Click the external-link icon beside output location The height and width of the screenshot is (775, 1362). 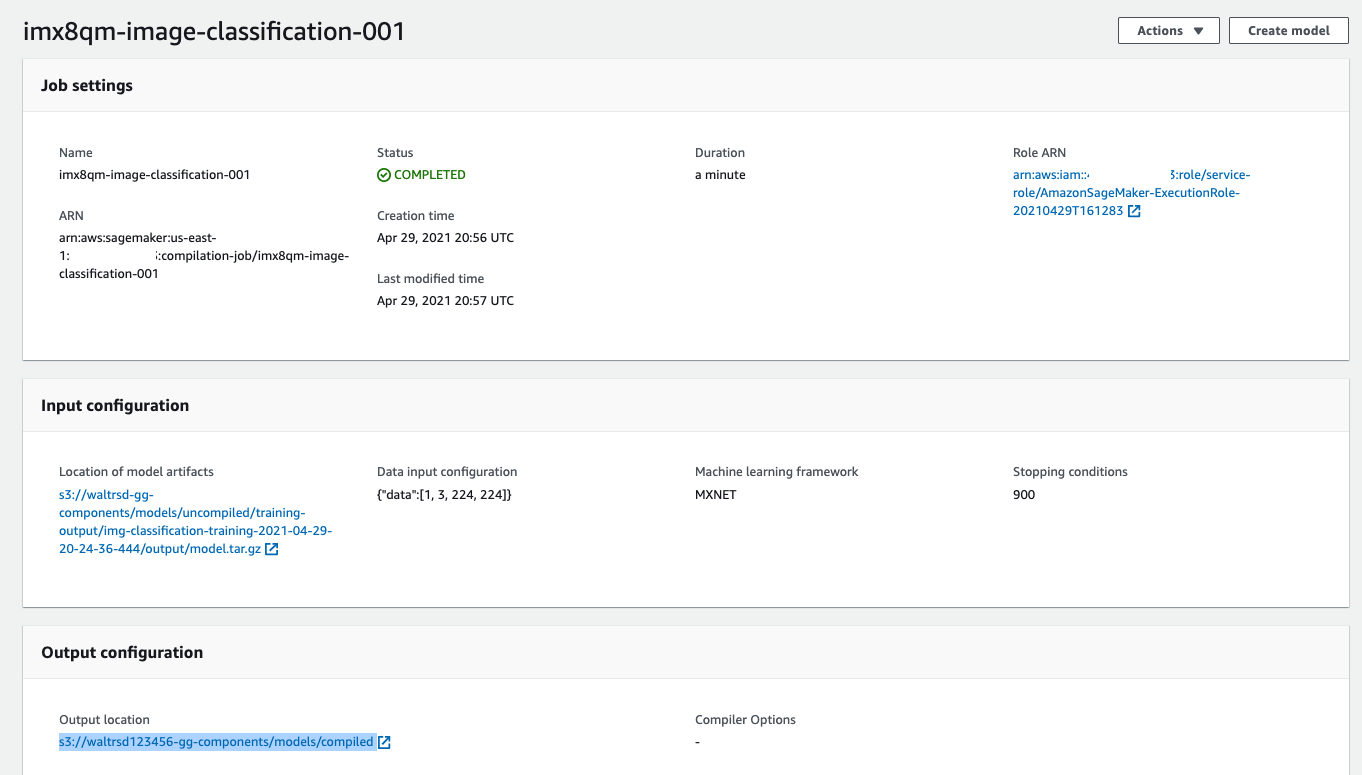click(385, 742)
